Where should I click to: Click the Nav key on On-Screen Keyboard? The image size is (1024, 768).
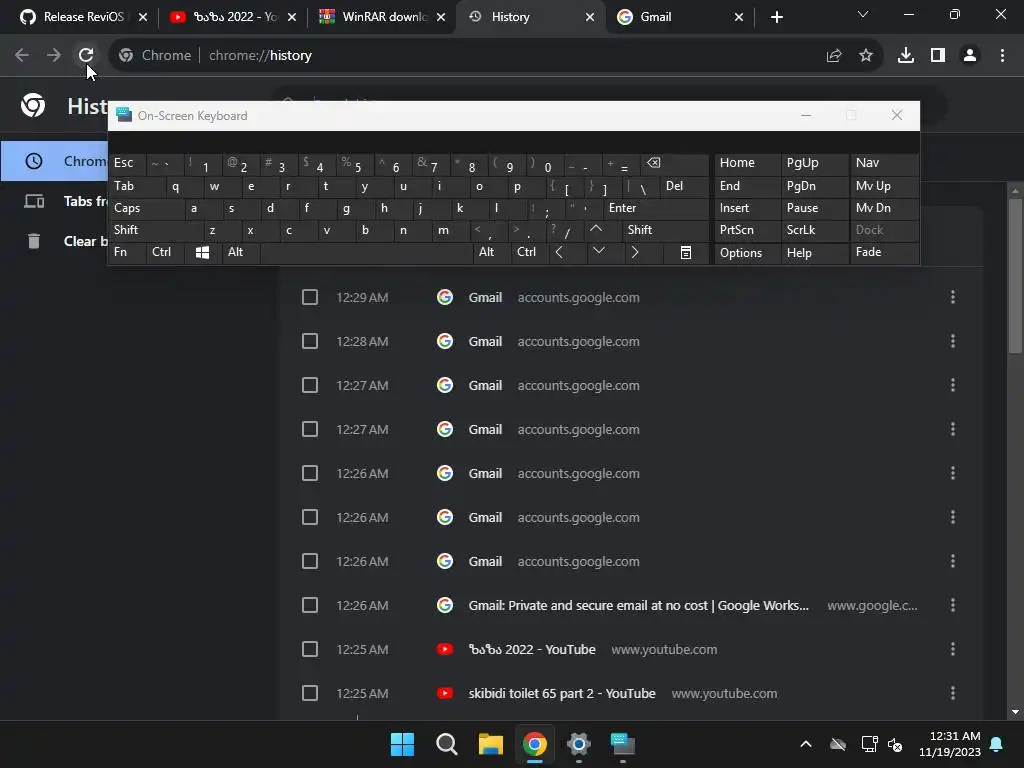(884, 163)
